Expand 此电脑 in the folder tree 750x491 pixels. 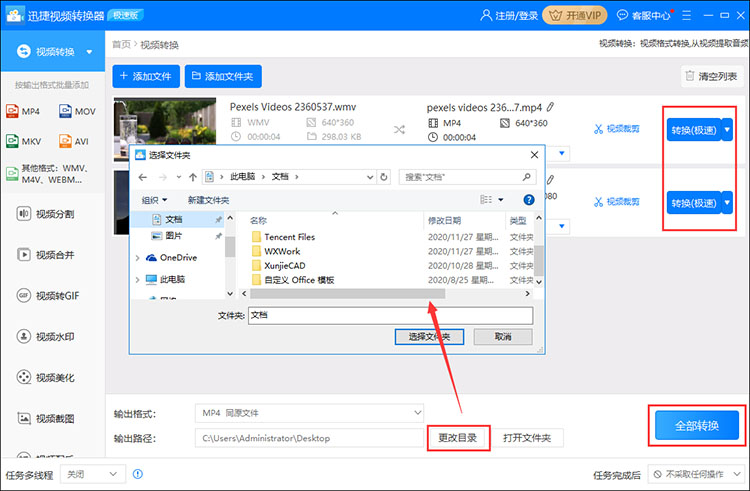point(138,280)
